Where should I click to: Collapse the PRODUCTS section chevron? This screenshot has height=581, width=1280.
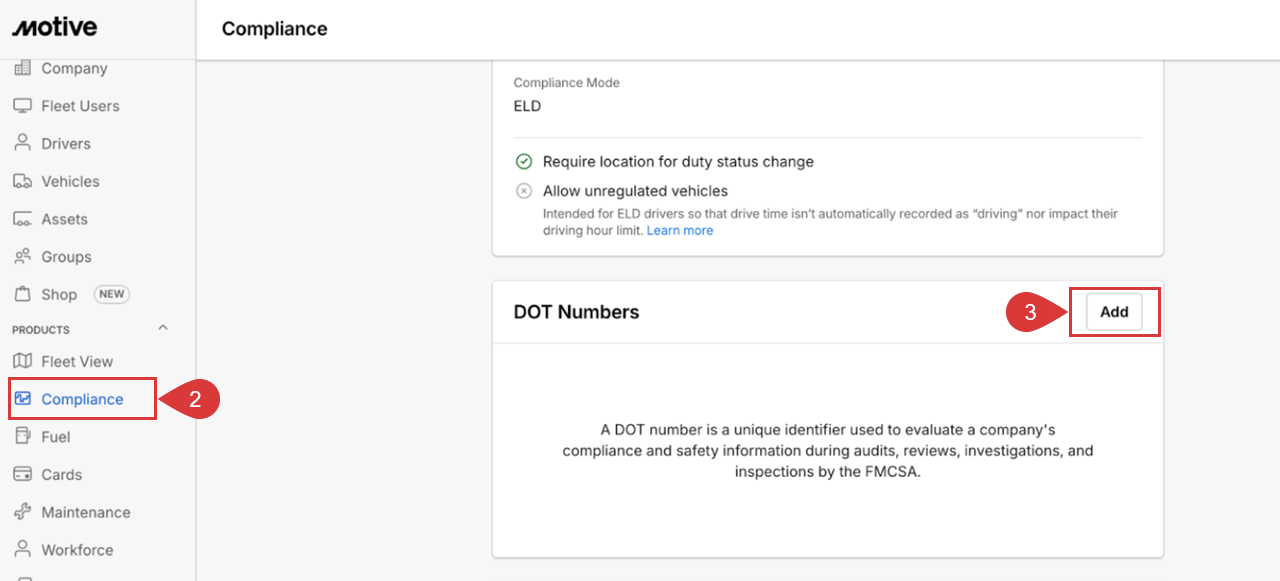(x=164, y=328)
